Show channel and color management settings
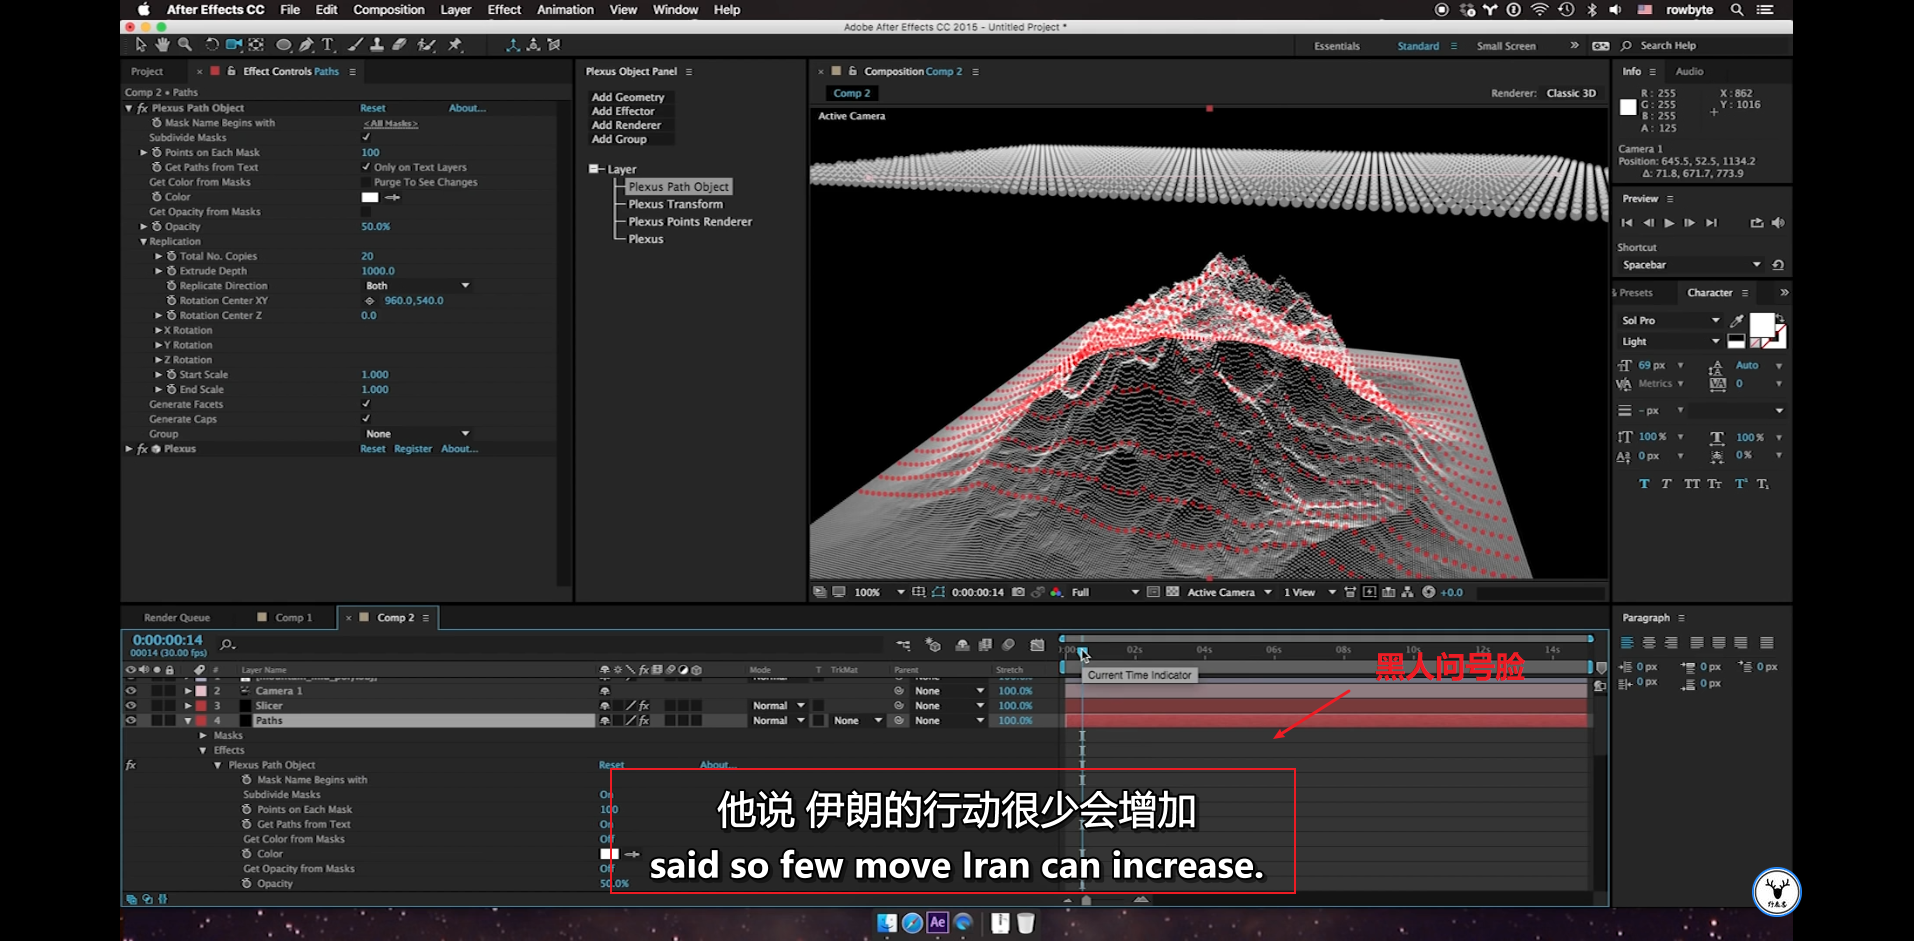Screen dimensions: 1914x941 coord(1056,592)
